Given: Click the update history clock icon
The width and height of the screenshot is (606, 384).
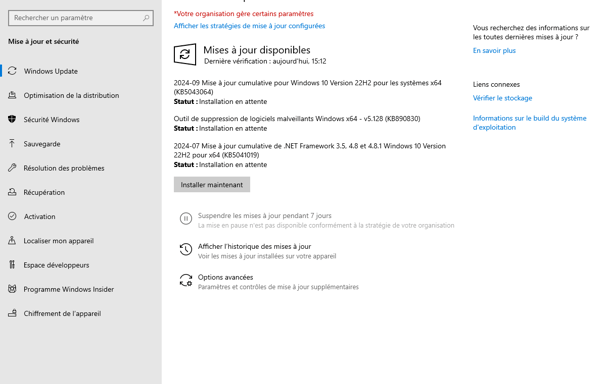Looking at the screenshot, I should [x=186, y=250].
